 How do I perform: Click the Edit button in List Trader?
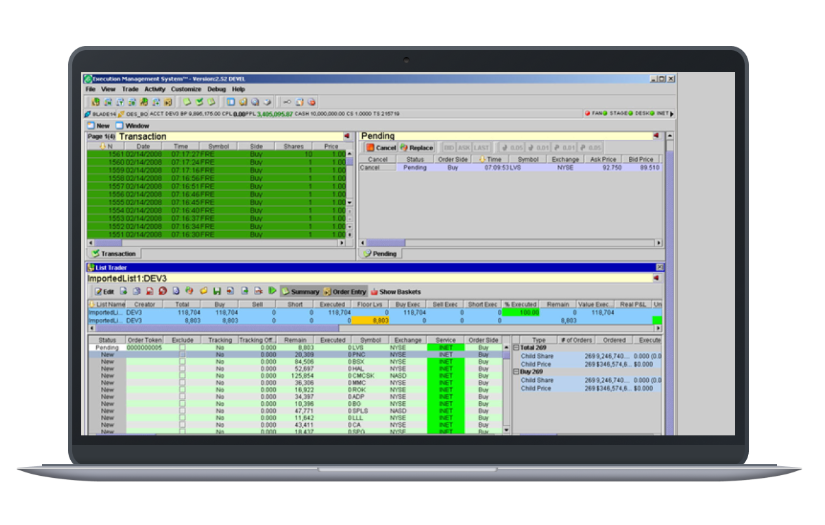[x=104, y=291]
